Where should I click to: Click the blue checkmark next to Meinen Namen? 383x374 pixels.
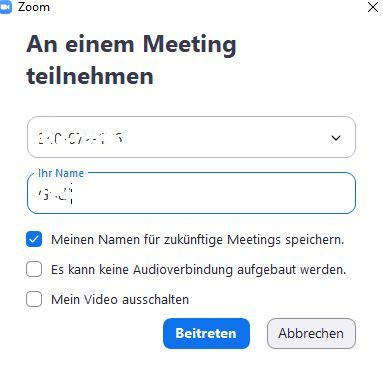point(34,239)
